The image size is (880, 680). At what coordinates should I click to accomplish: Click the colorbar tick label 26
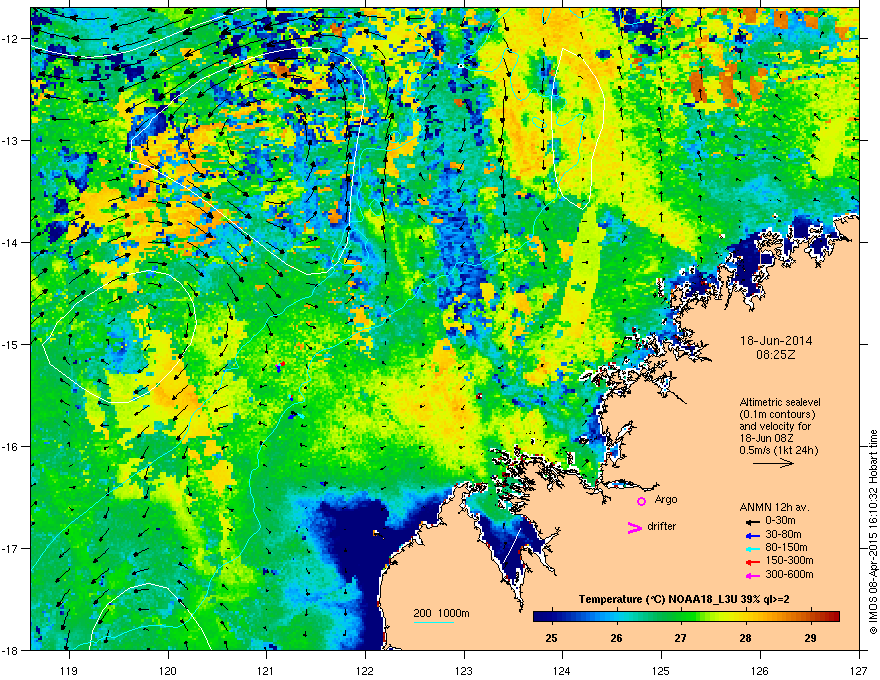616,638
